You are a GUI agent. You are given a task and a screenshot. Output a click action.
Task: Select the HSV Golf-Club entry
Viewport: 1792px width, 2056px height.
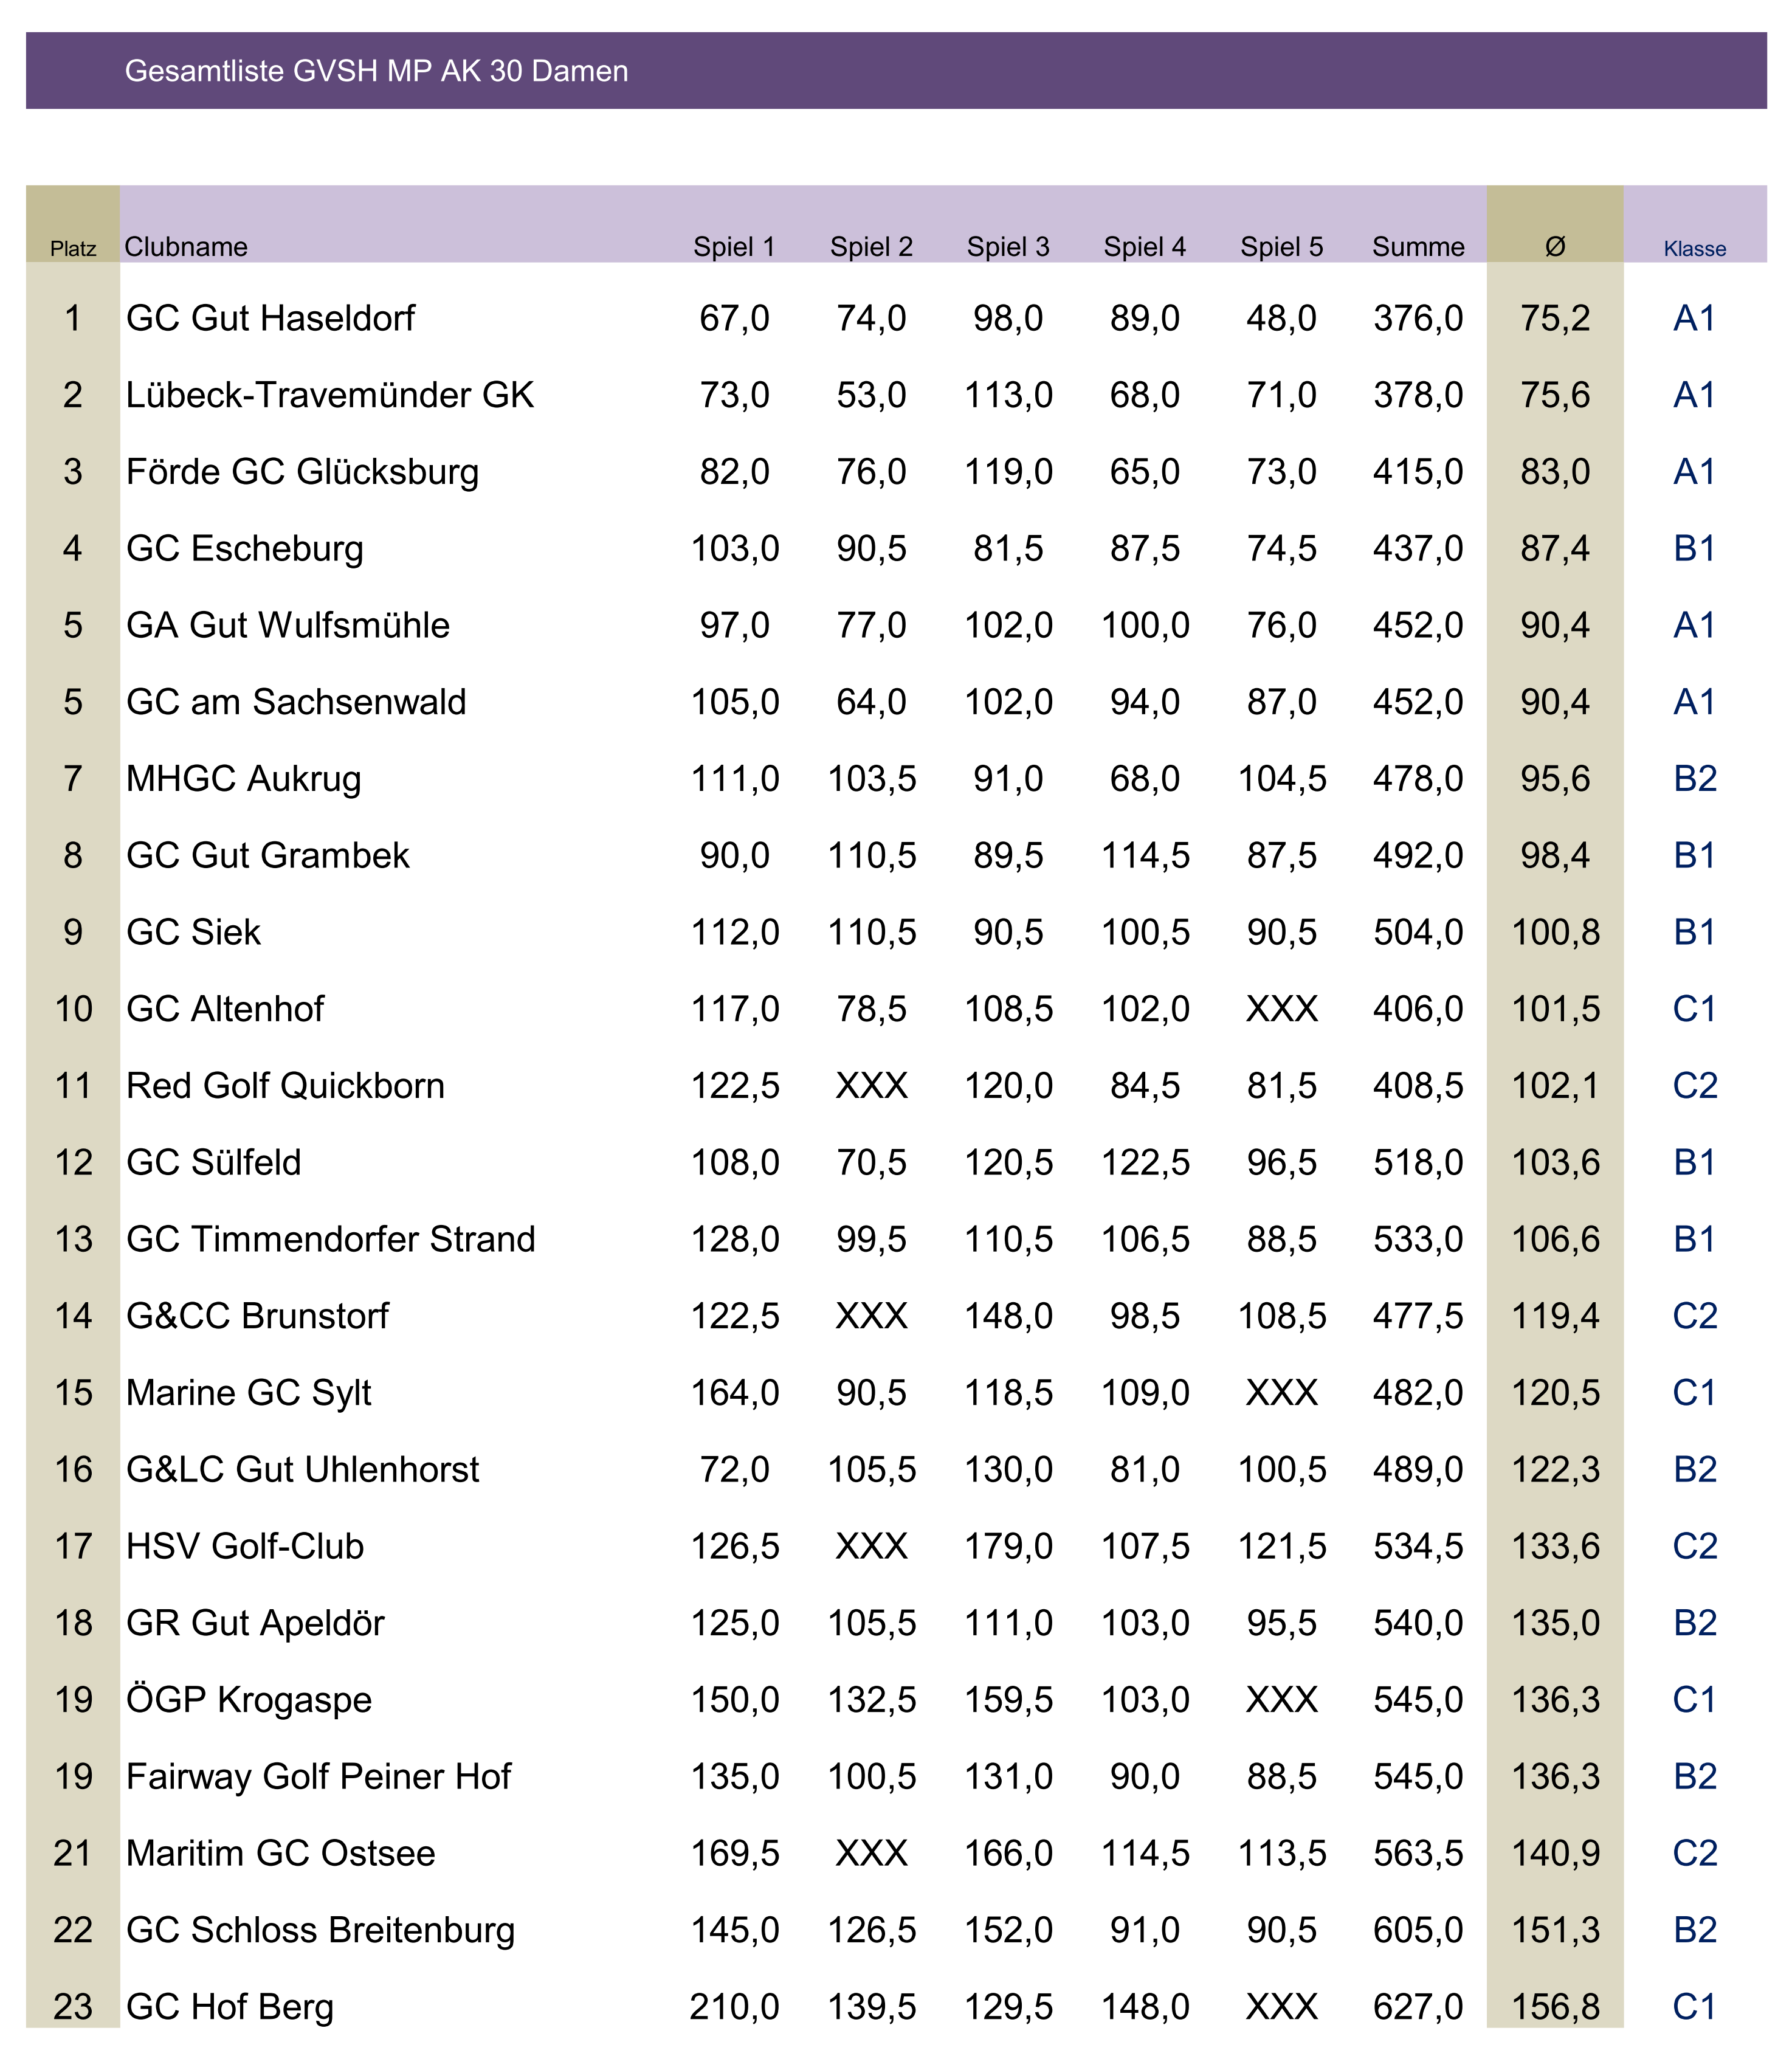point(245,1547)
